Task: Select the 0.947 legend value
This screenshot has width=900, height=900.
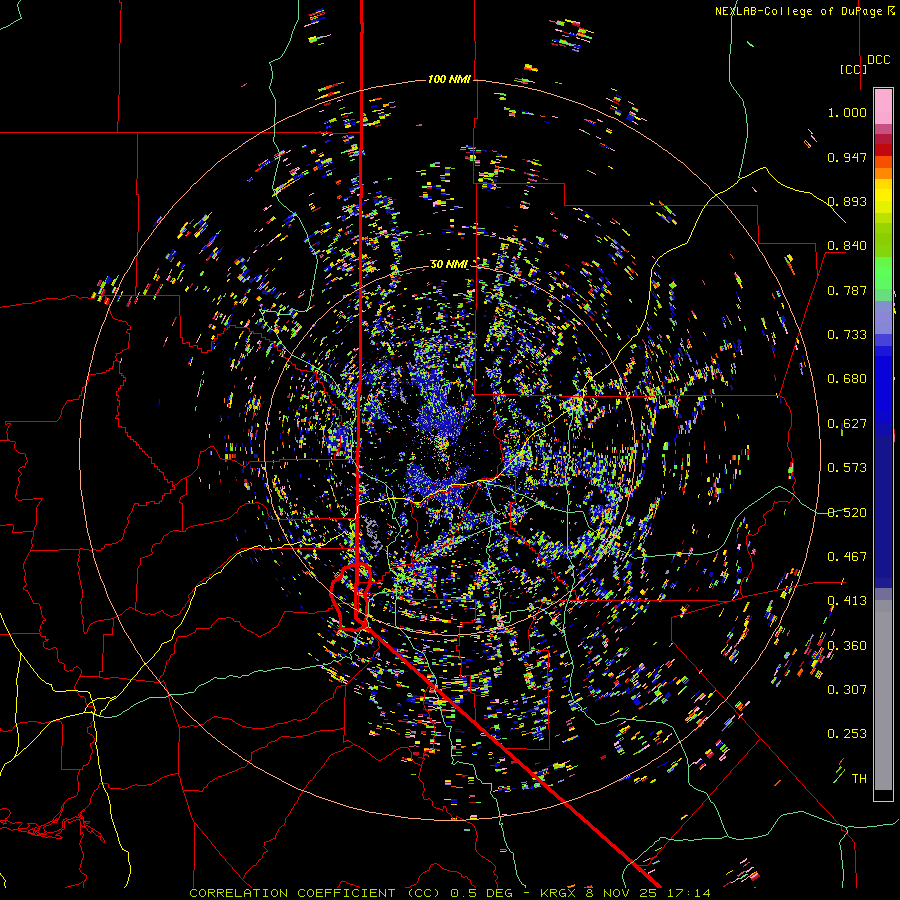Action: [847, 157]
